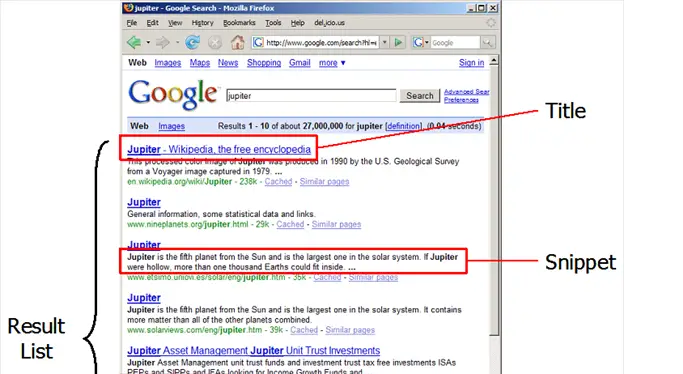Viewport: 683px width, 374px height.
Task: Open the nineplanets.org Jupiter result title
Action: pos(144,202)
